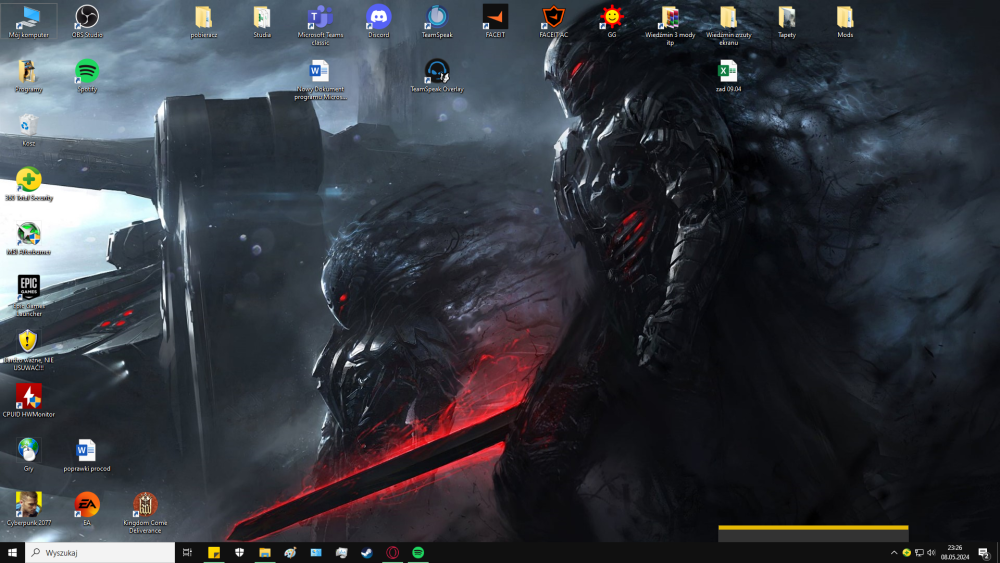Select the Epic Games Launcher icon
This screenshot has height=563, width=1000.
[29, 287]
